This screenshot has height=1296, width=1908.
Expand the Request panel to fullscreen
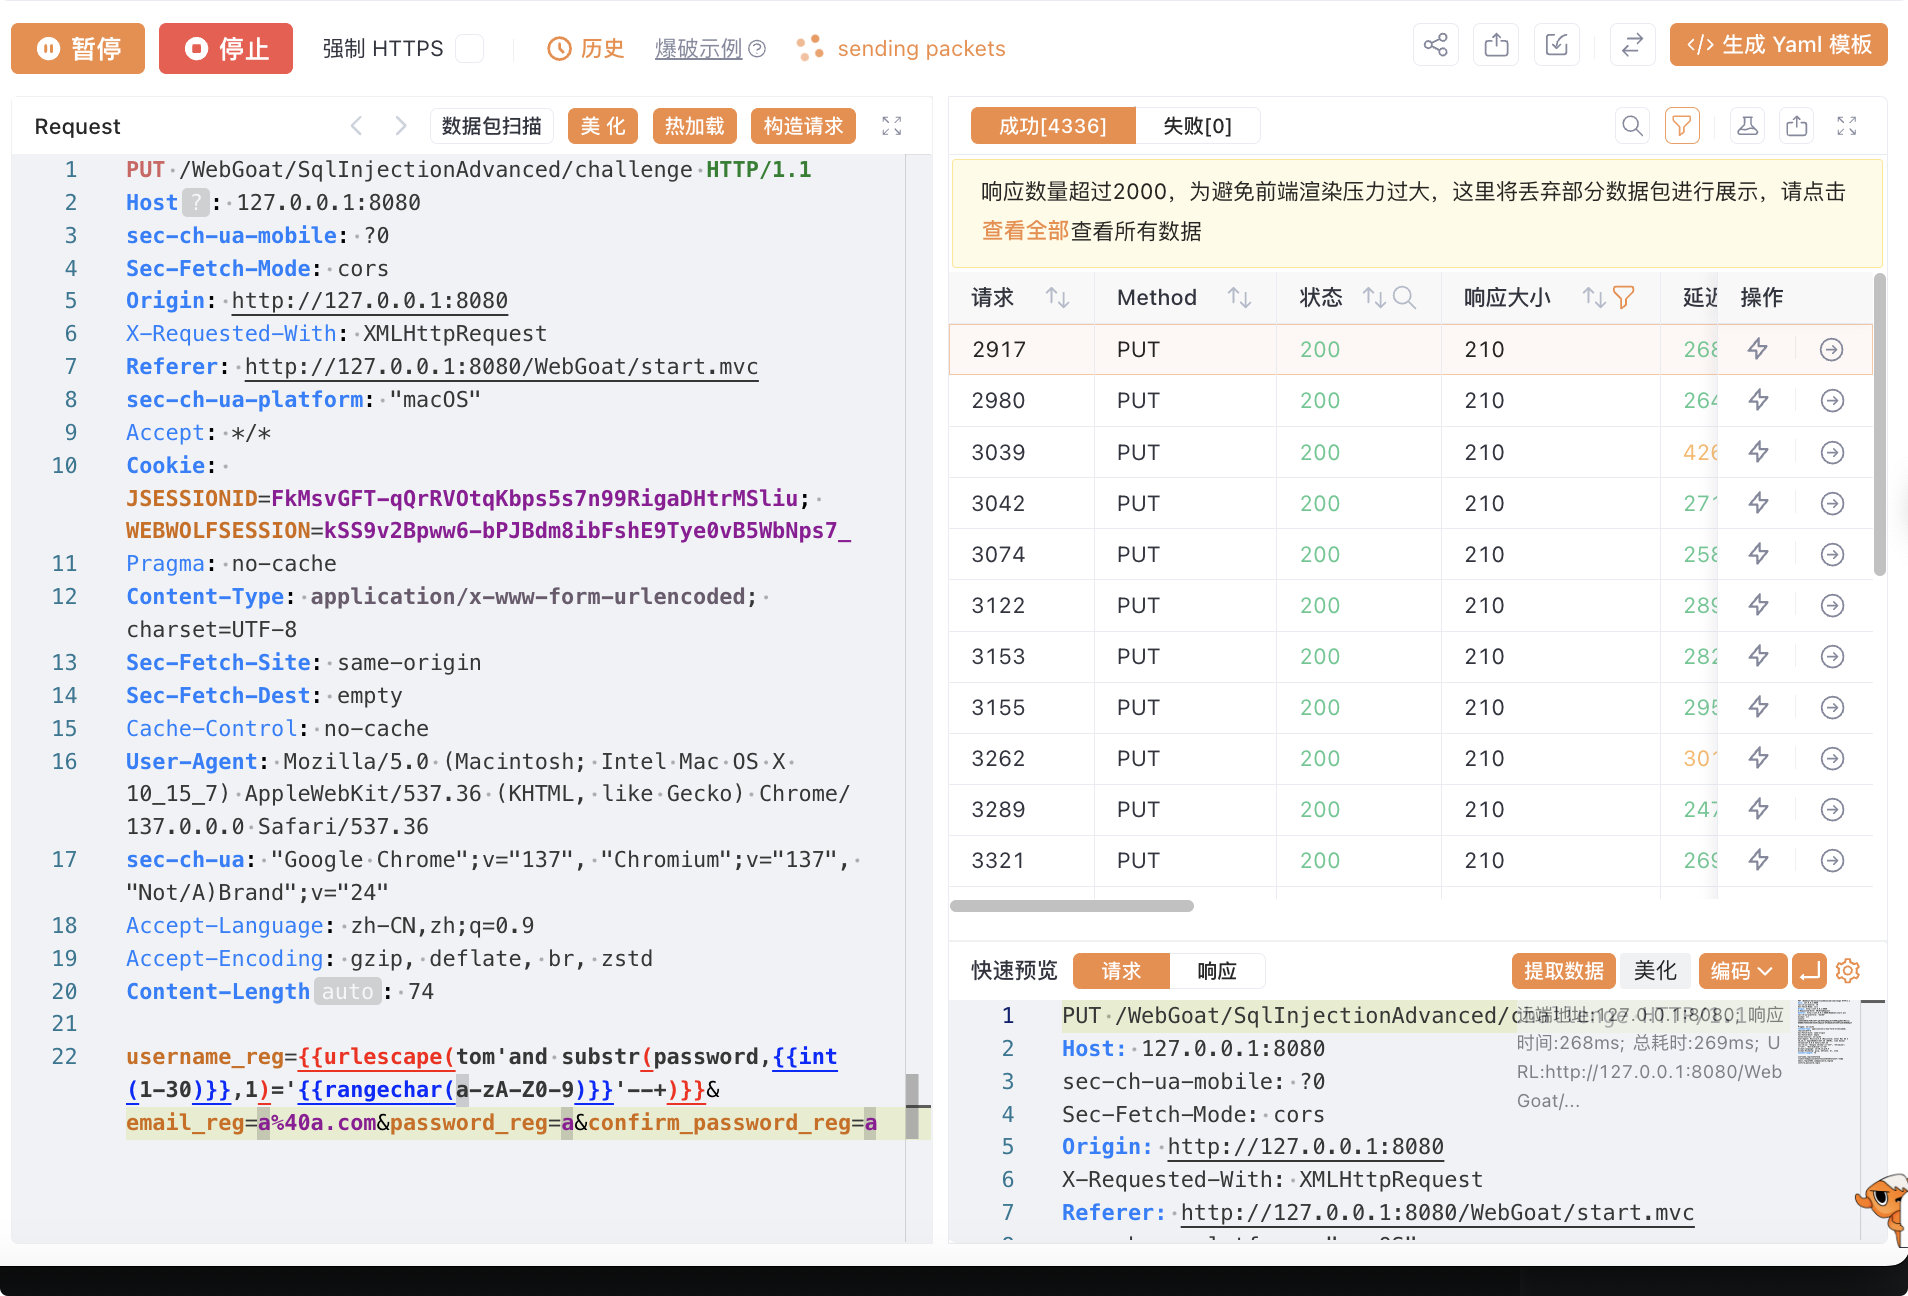(892, 126)
